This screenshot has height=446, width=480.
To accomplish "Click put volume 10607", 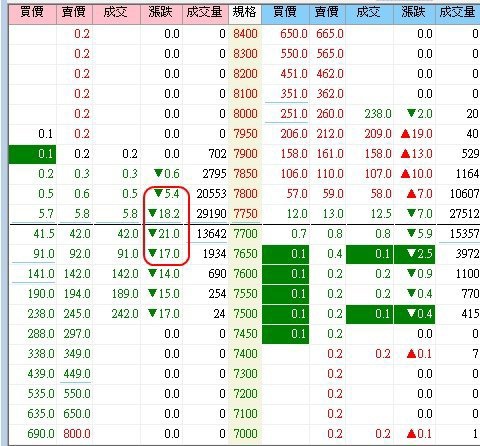I will 464,194.
